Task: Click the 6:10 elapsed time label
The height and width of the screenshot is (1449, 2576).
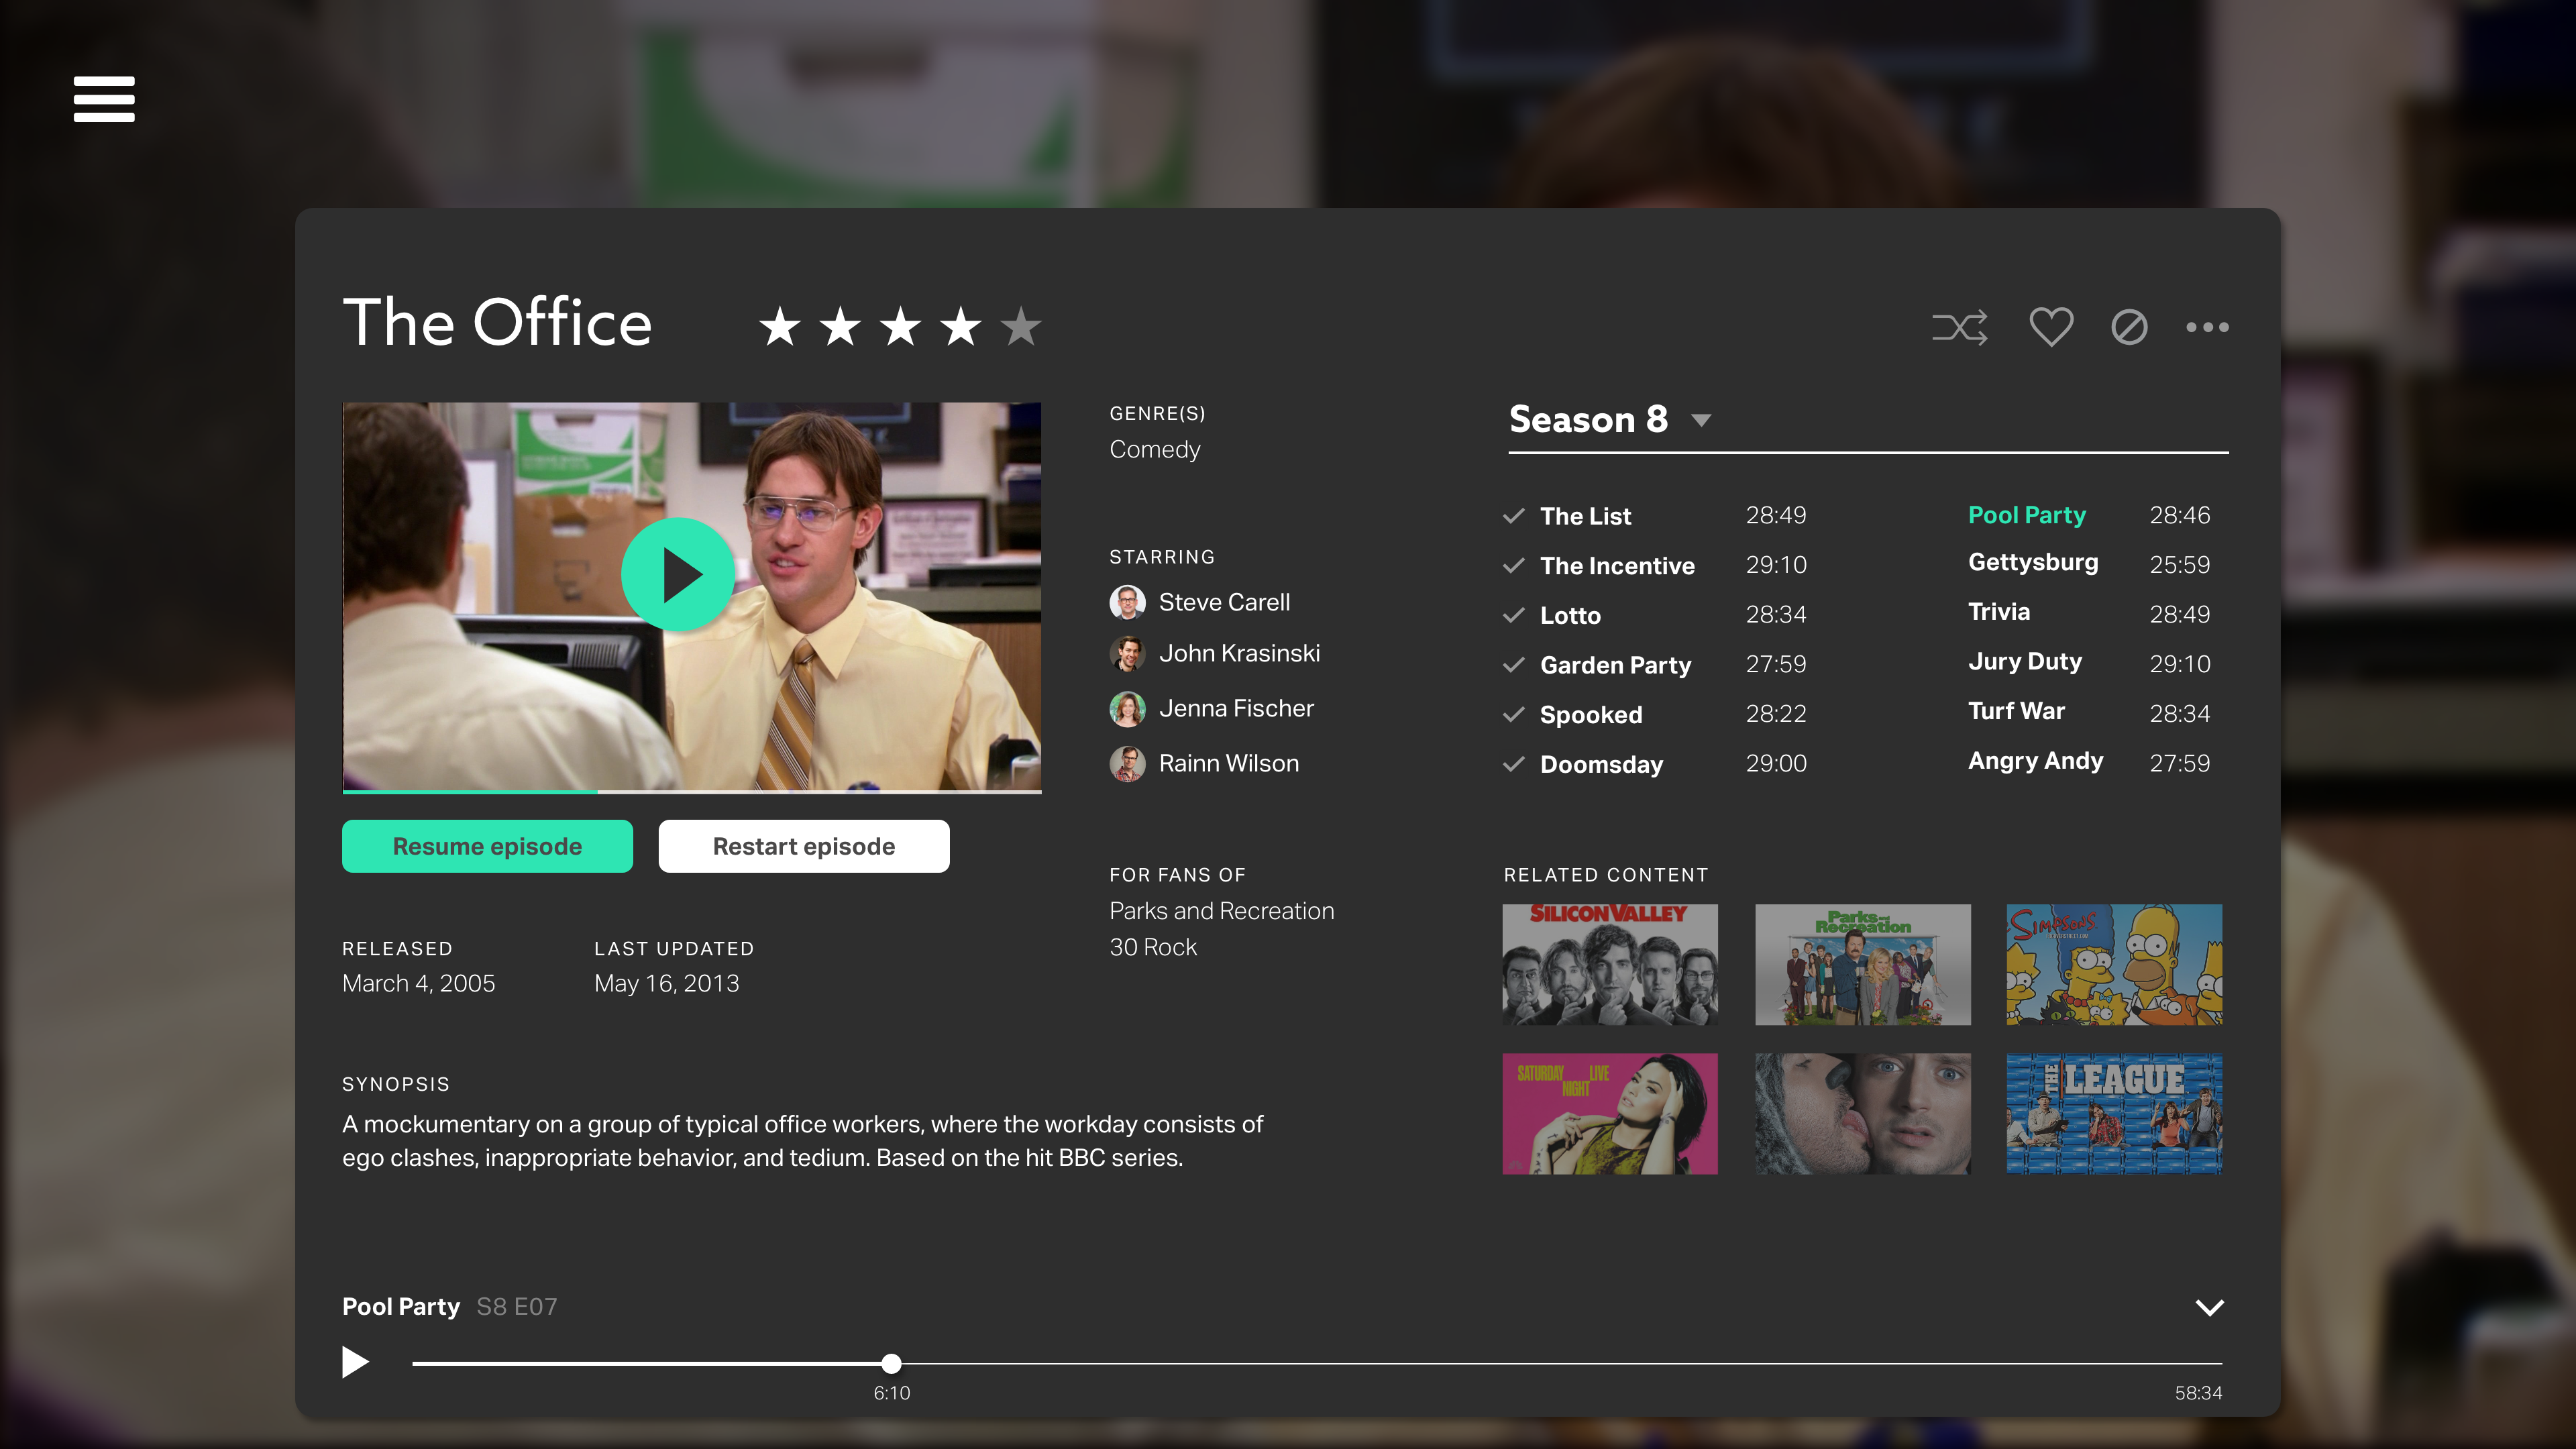Action: (892, 1393)
